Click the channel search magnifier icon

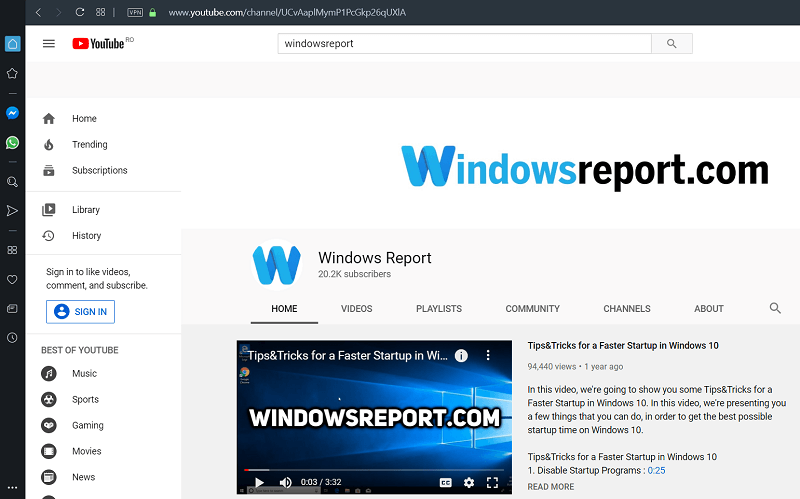coord(775,308)
